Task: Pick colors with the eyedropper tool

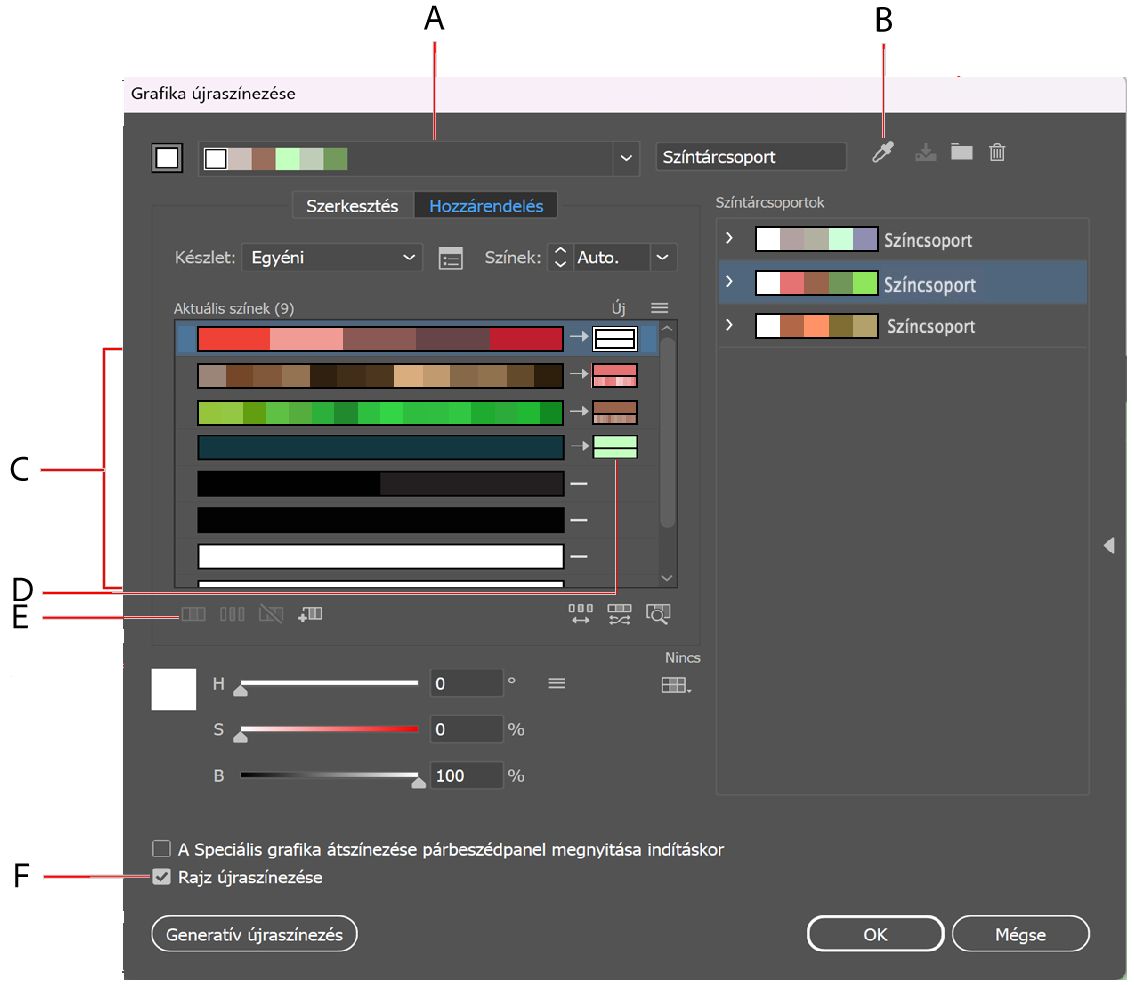Action: click(882, 153)
